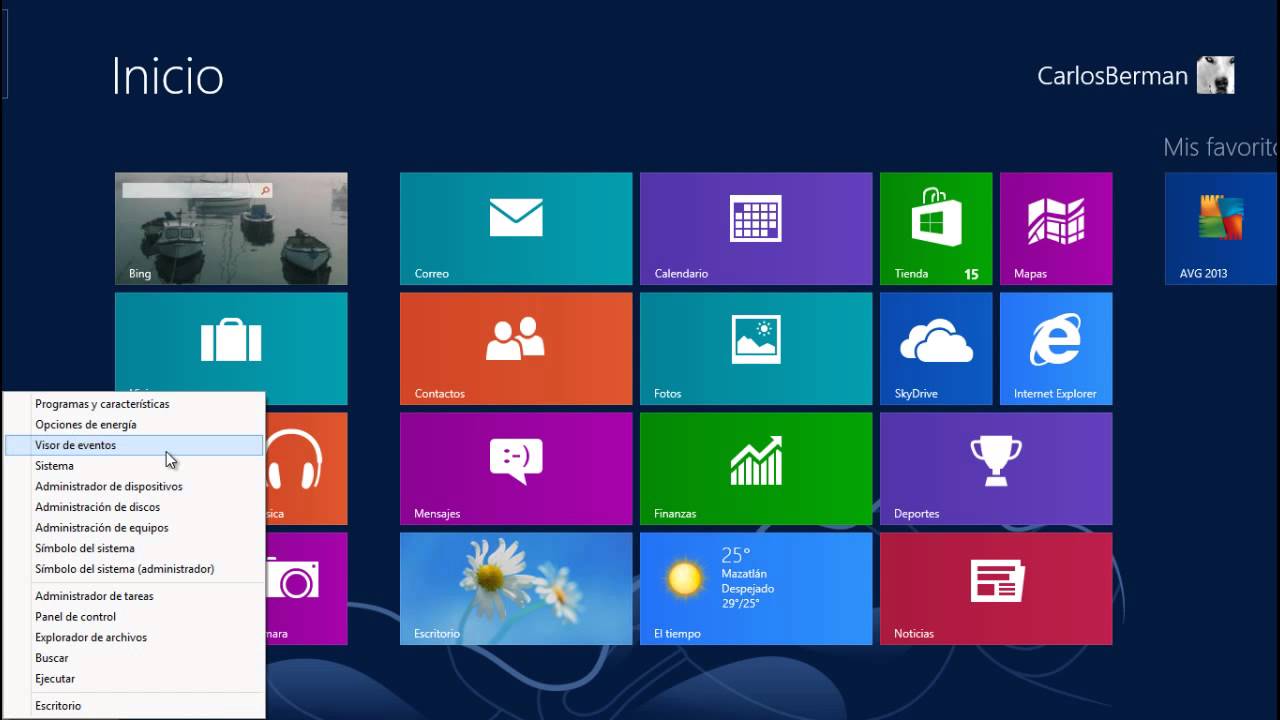This screenshot has width=1280, height=720.
Task: Open the travel suitcase tile
Action: (231, 342)
